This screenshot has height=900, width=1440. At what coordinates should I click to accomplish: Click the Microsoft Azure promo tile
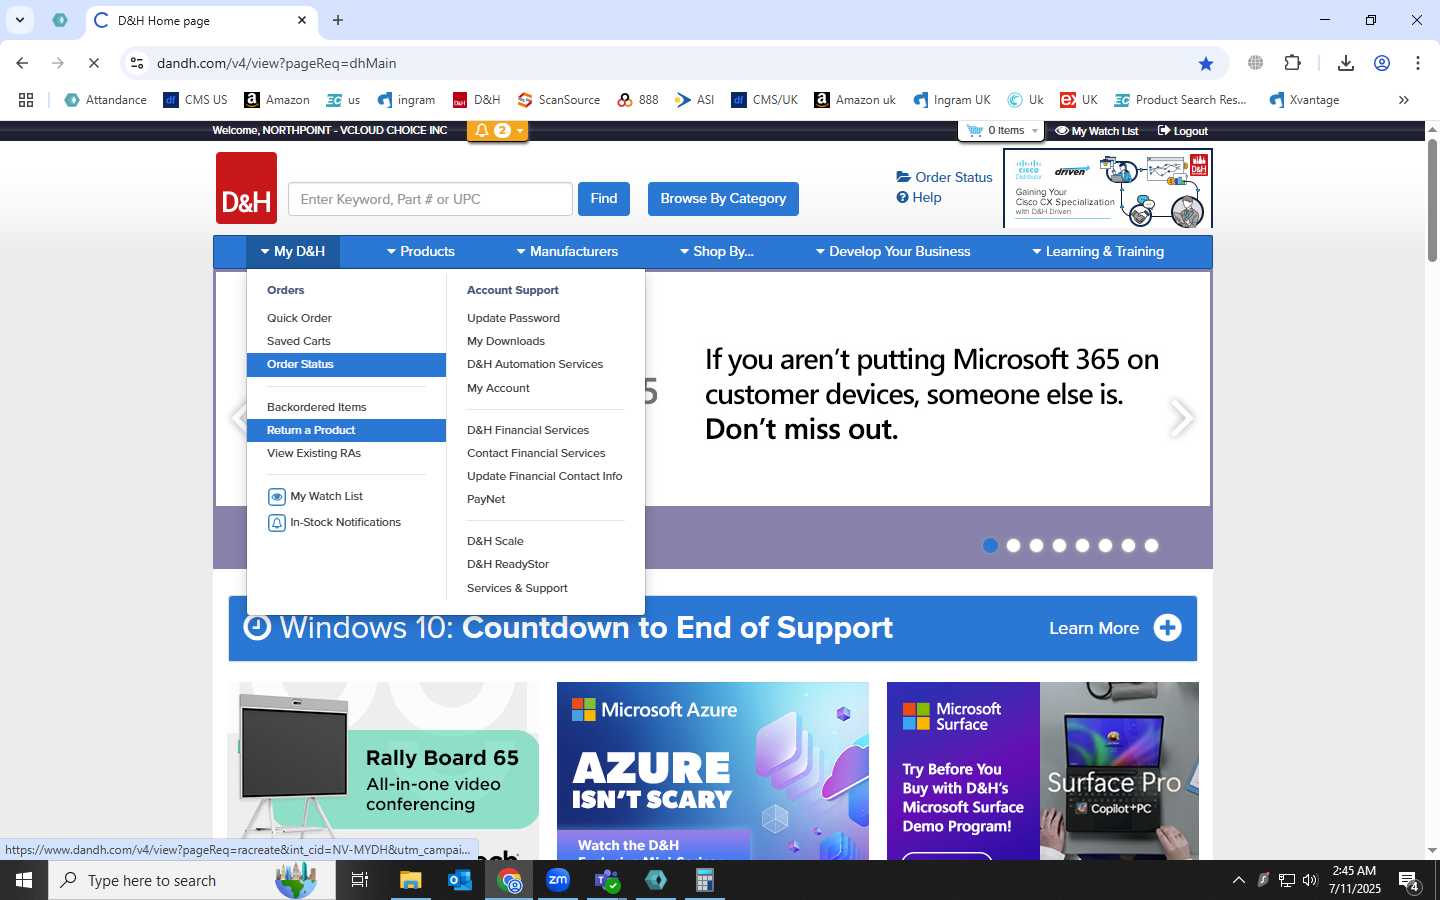(713, 771)
